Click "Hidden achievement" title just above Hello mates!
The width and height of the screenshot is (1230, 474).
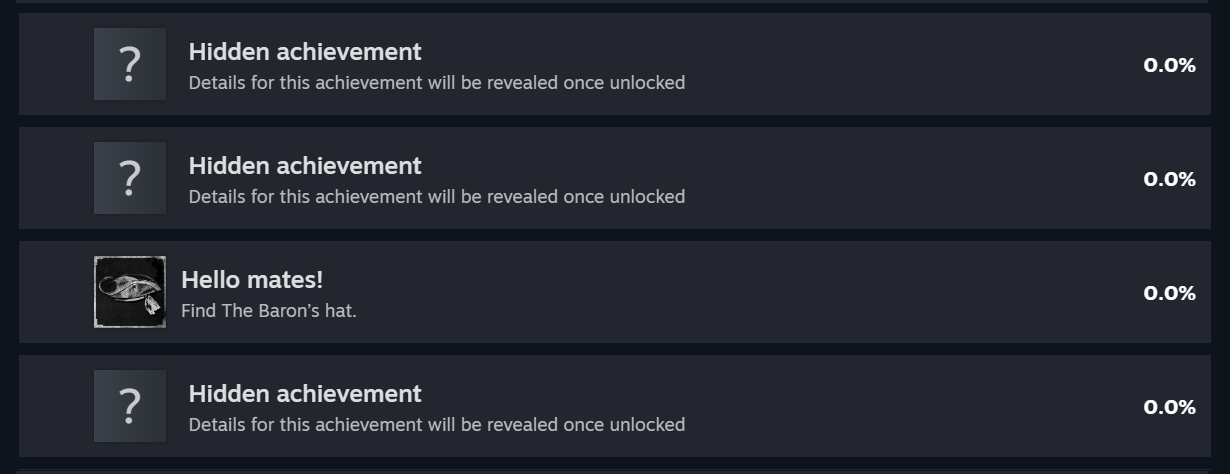[305, 166]
